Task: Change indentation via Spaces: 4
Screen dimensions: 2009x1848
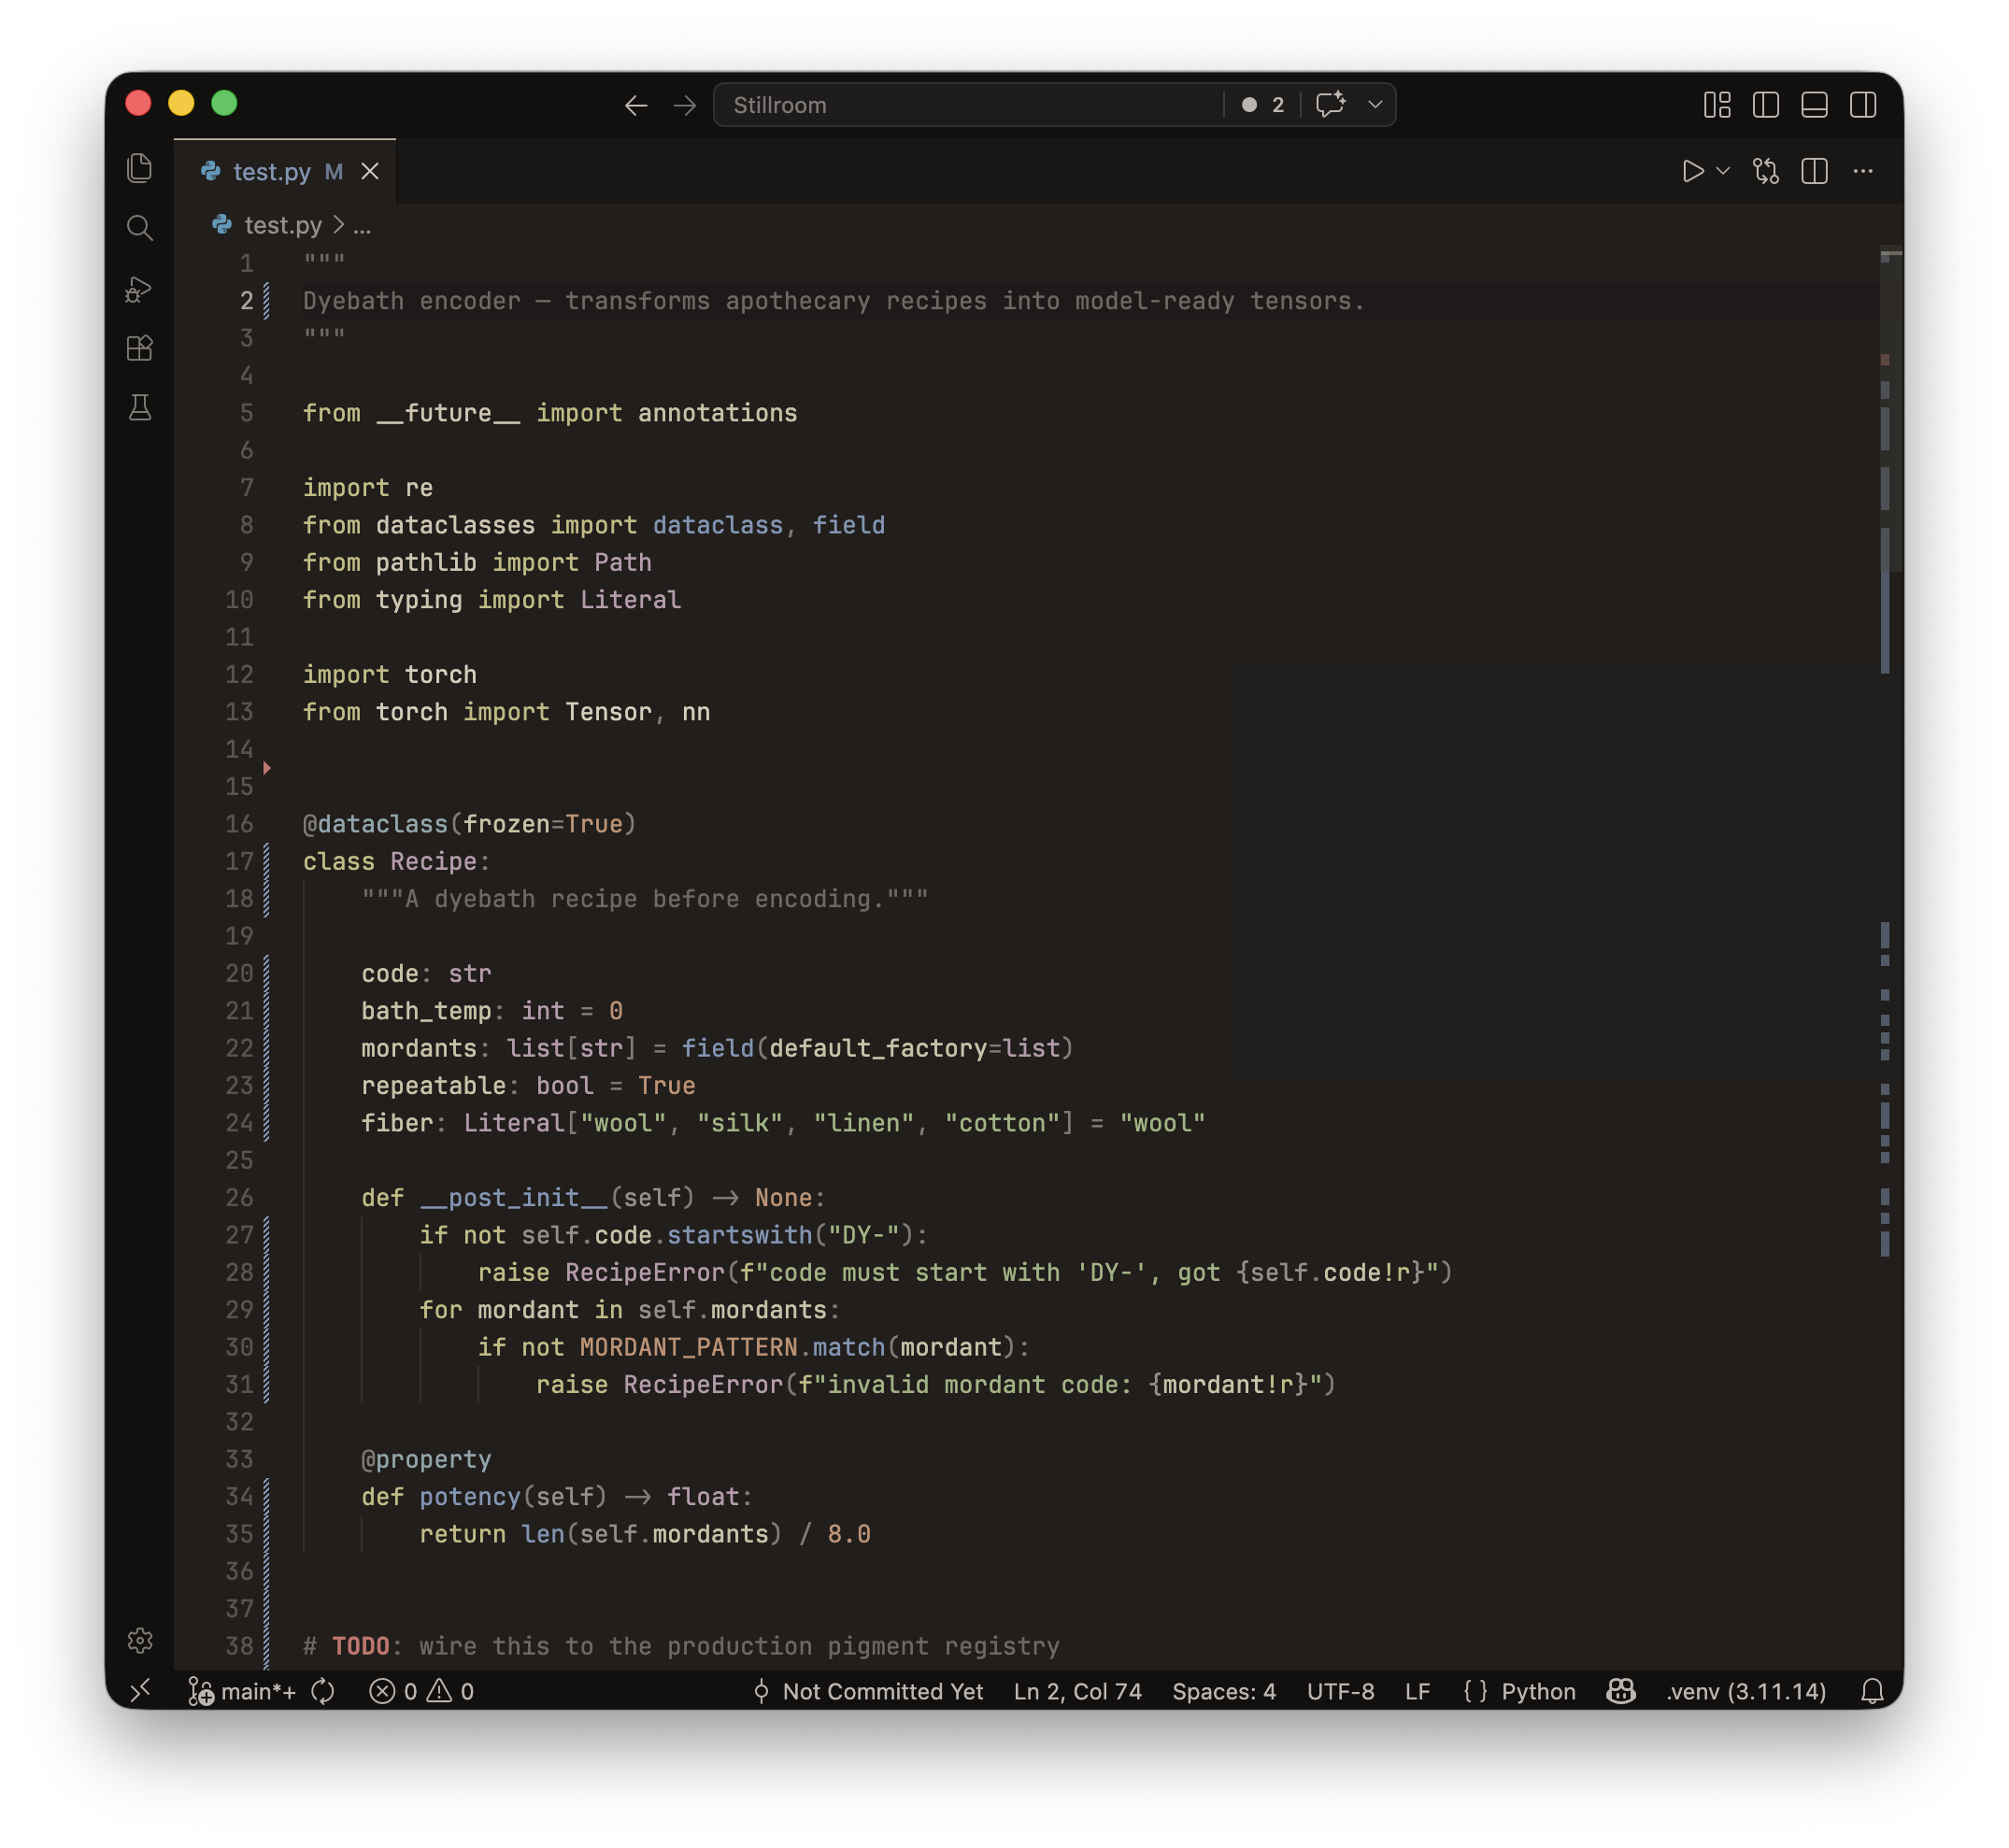Action: (x=1224, y=1691)
